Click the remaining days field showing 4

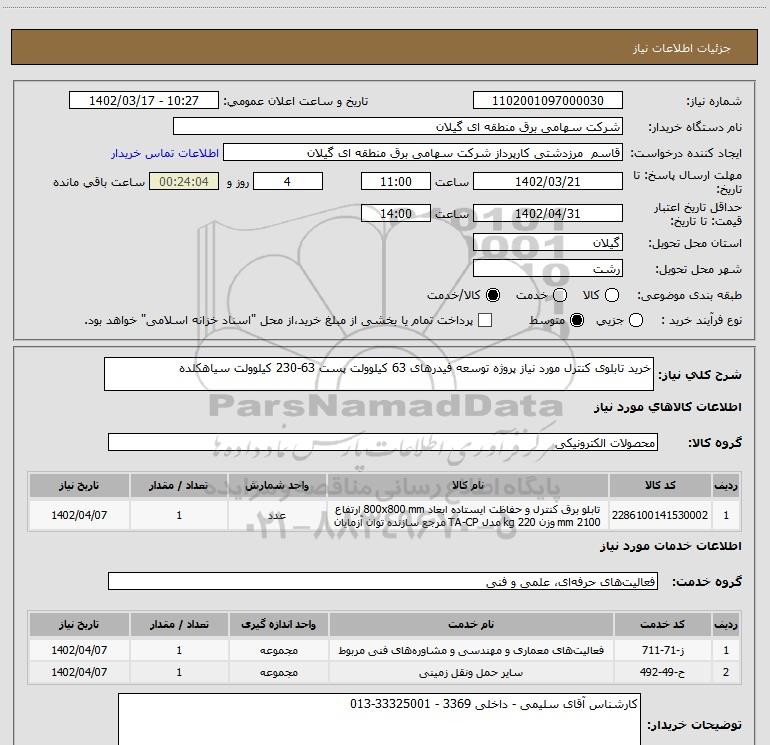tap(287, 181)
